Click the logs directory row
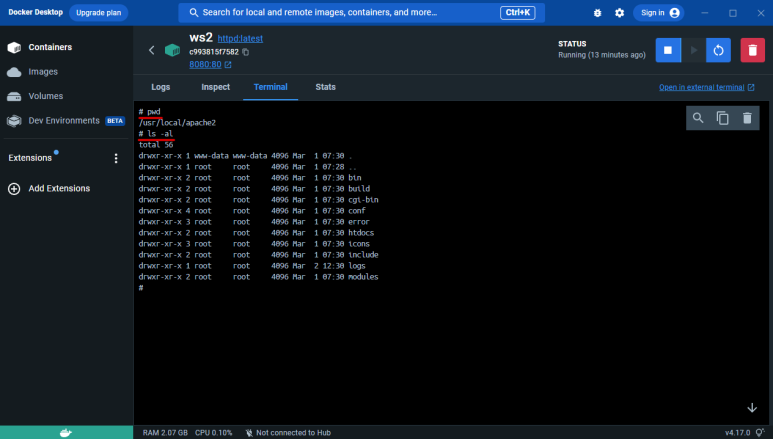This screenshot has width=773, height=439. point(252,266)
